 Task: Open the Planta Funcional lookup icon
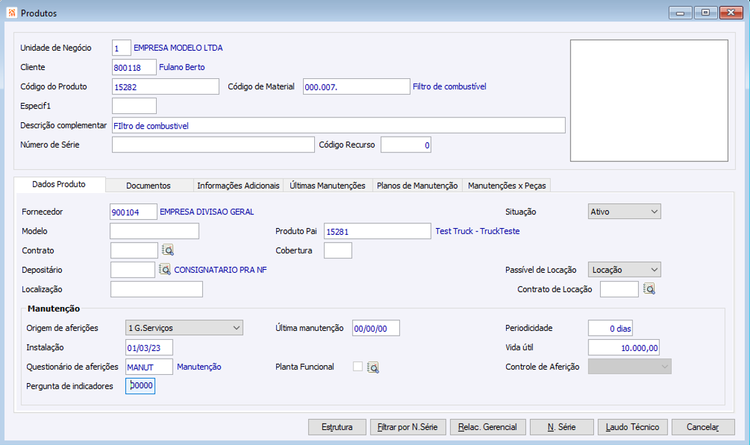pos(373,367)
